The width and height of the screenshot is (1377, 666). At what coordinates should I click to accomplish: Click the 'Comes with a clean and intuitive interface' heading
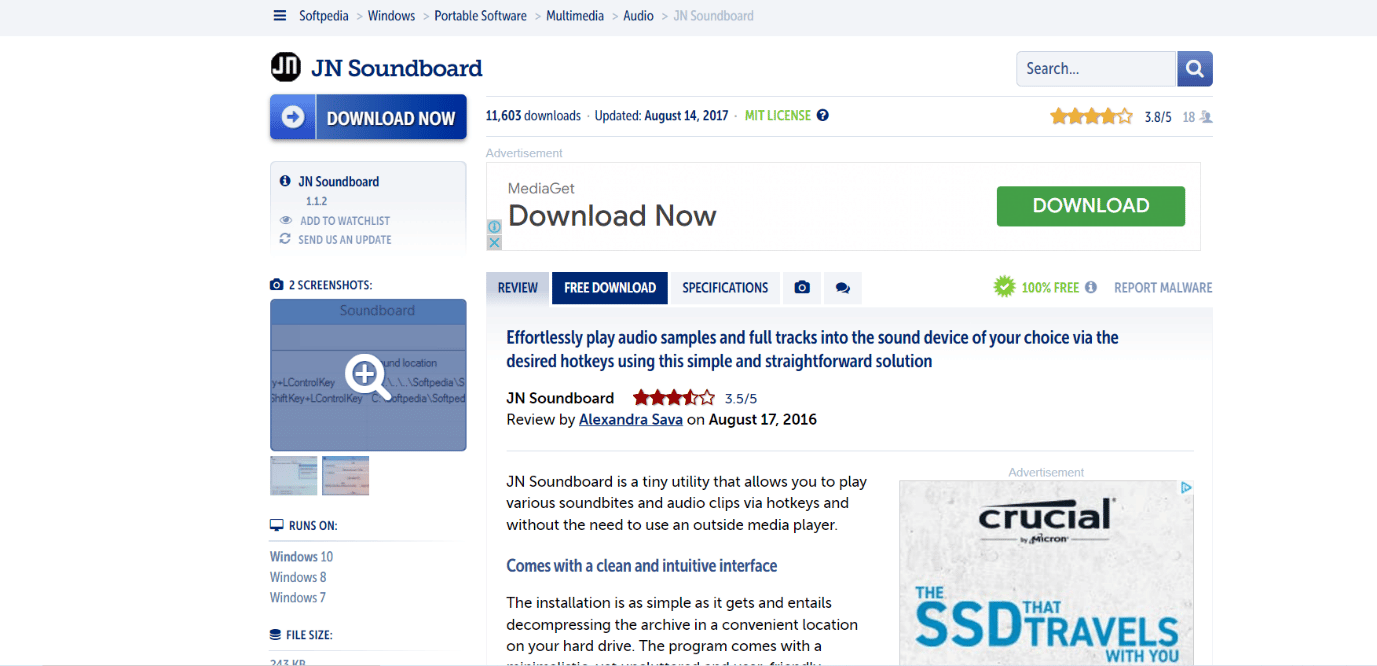point(642,566)
